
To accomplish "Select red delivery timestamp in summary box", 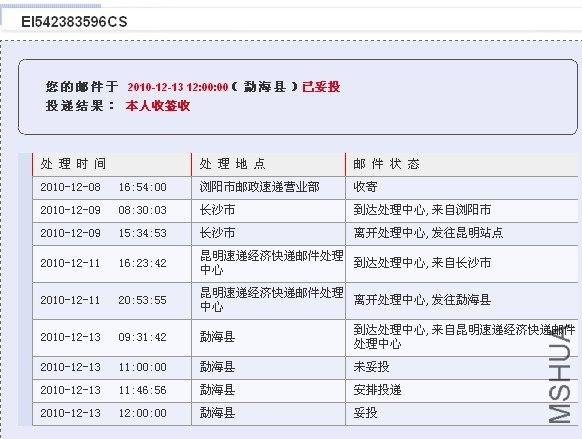I will (x=178, y=87).
